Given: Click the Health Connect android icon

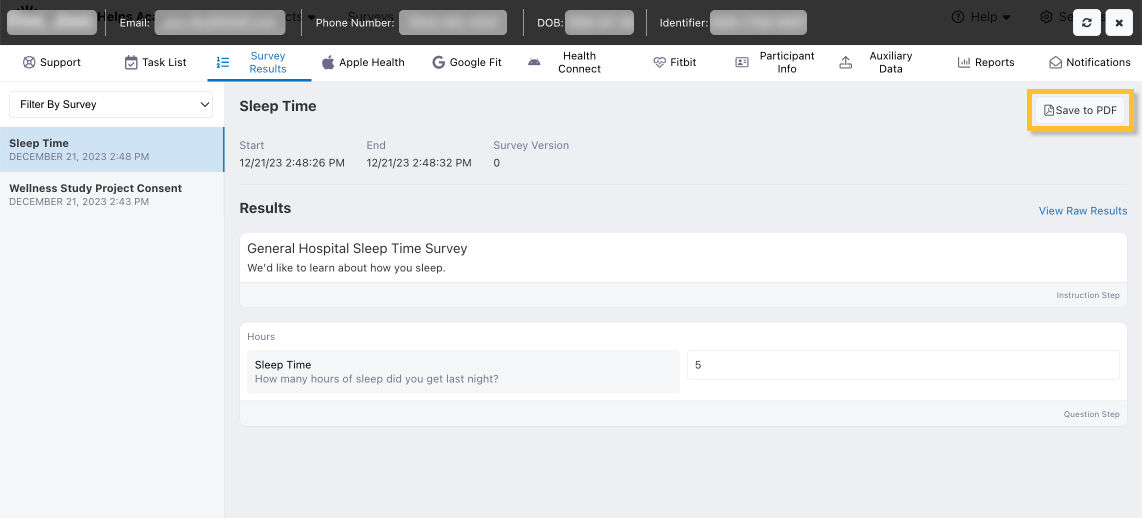Looking at the screenshot, I should click(534, 62).
